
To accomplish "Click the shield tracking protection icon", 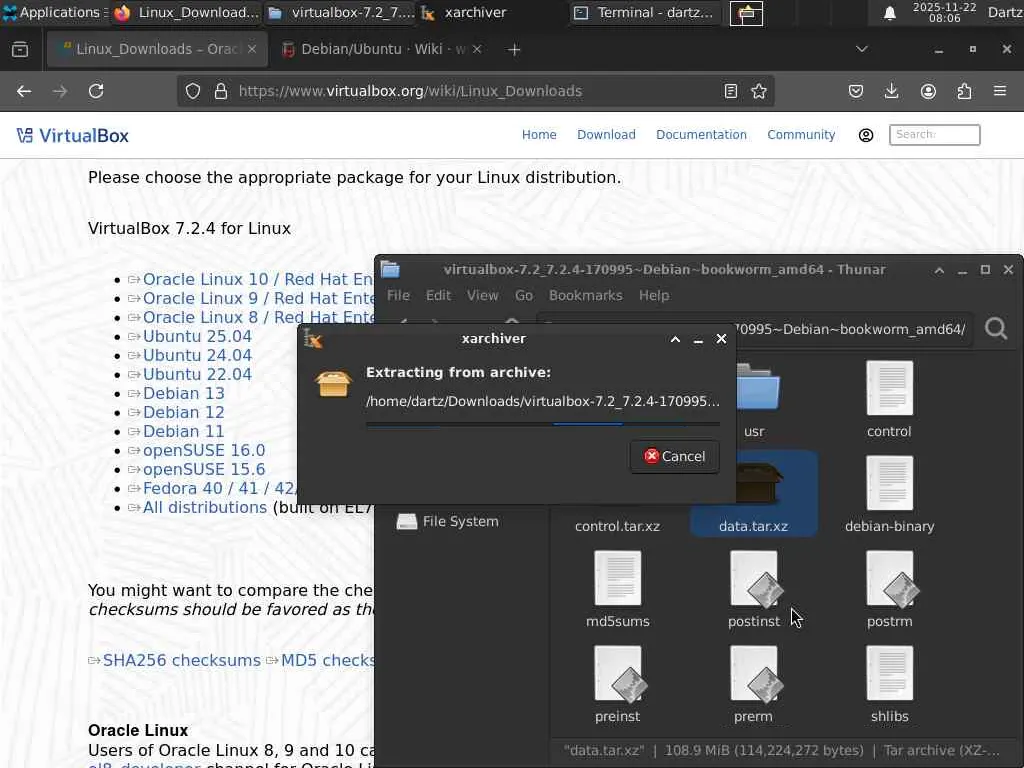I will (193, 91).
